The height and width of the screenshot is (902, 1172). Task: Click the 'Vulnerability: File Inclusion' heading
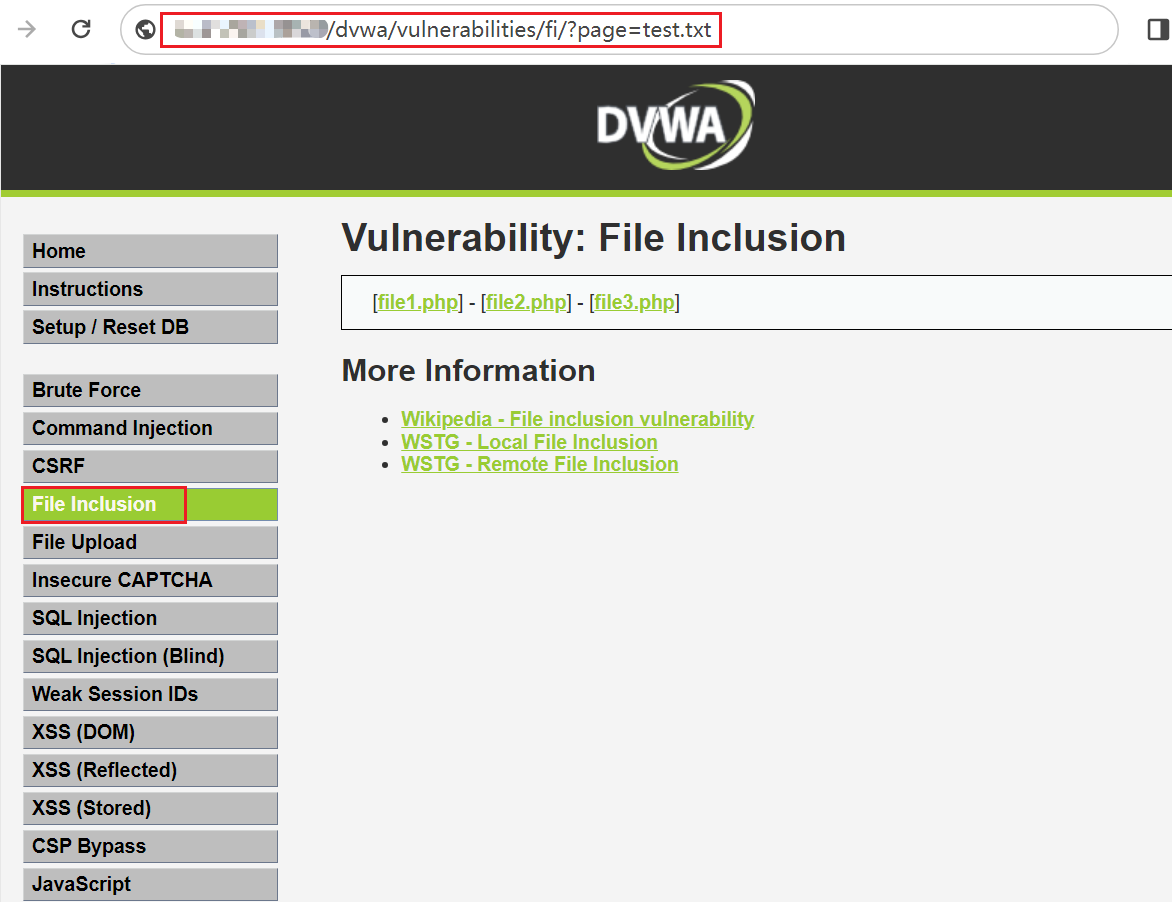tap(593, 238)
